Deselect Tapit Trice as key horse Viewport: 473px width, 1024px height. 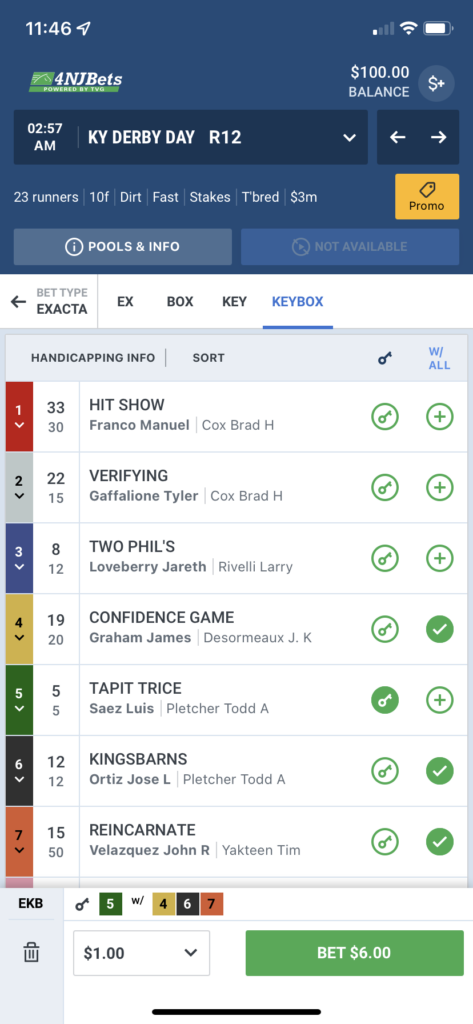(x=385, y=700)
